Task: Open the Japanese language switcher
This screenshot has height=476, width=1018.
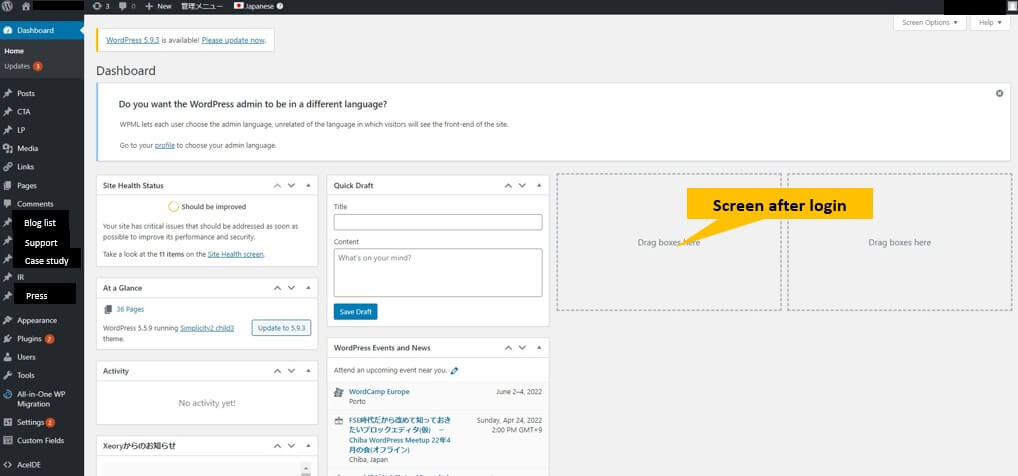Action: point(254,6)
